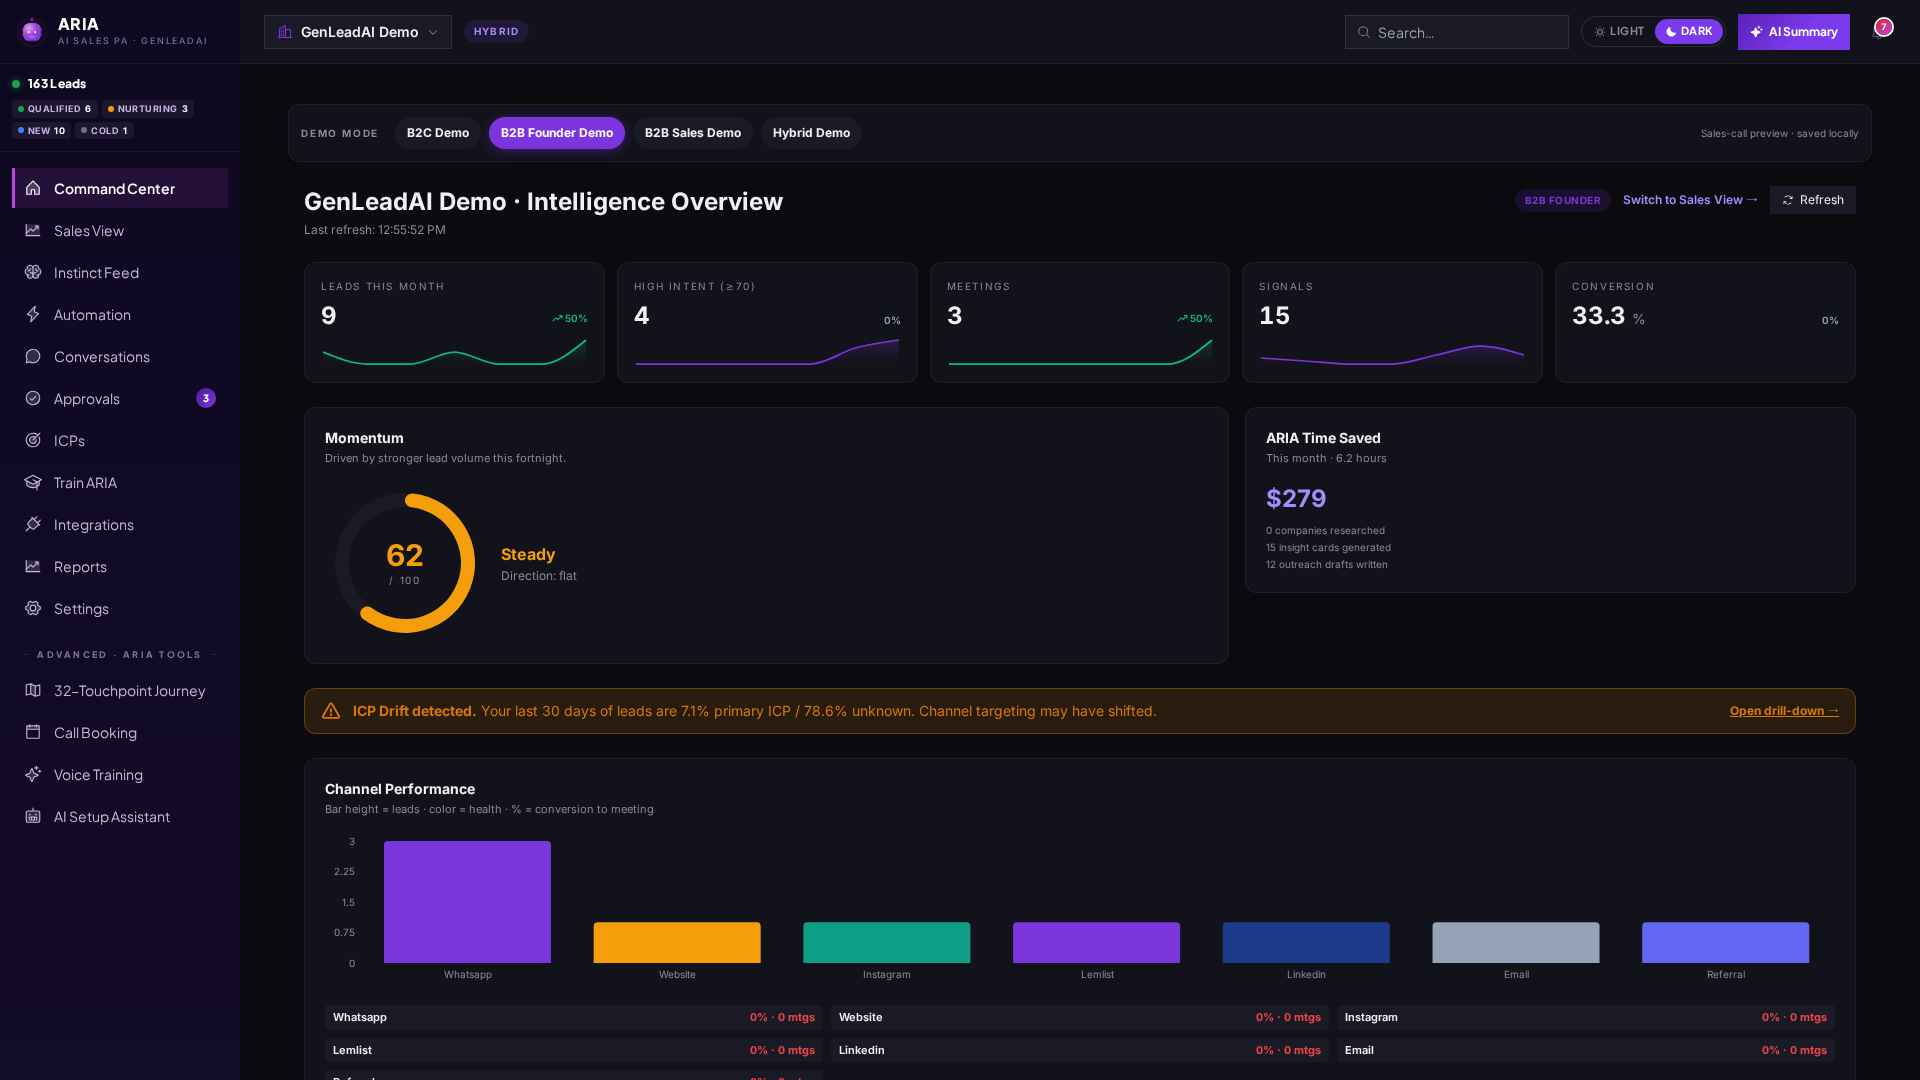Screen dimensions: 1920x1080
Task: Click the High Intent metric card
Action: [x=767, y=322]
